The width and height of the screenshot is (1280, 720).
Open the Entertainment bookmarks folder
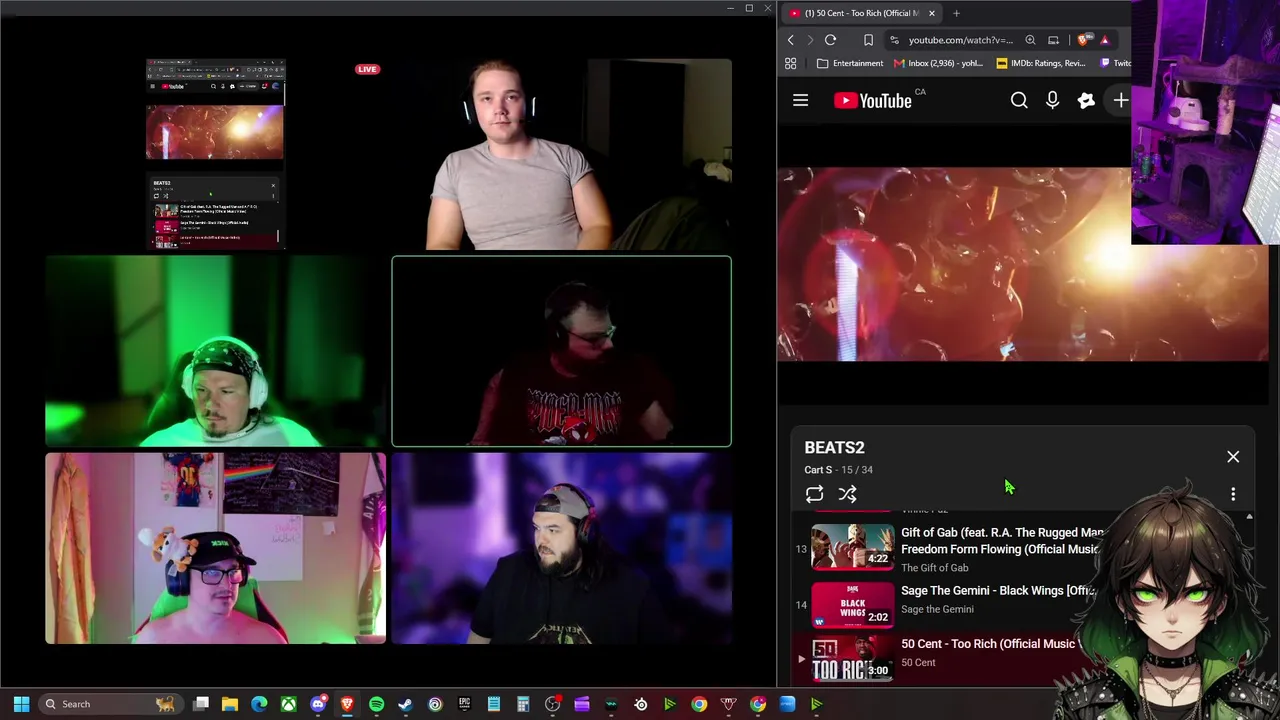(850, 63)
